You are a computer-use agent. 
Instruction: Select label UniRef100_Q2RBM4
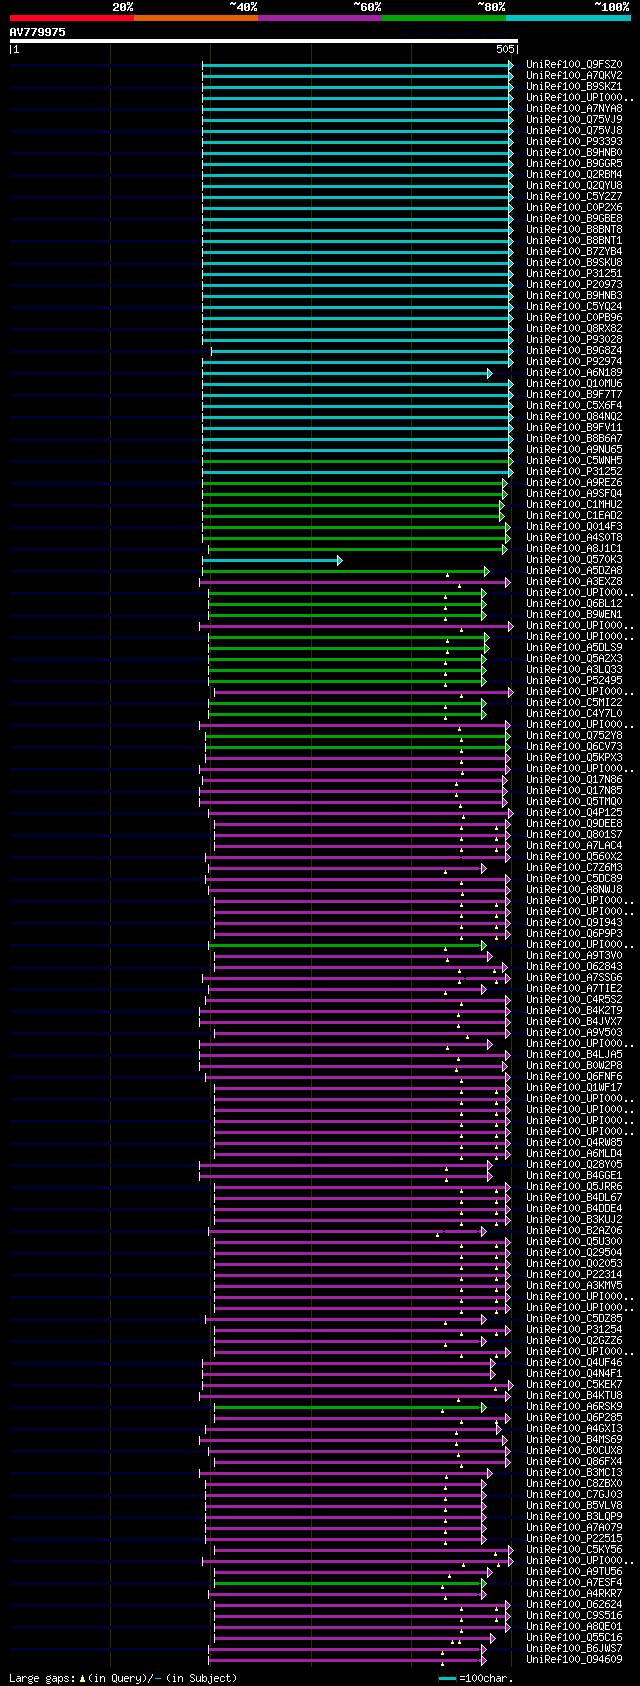574,174
